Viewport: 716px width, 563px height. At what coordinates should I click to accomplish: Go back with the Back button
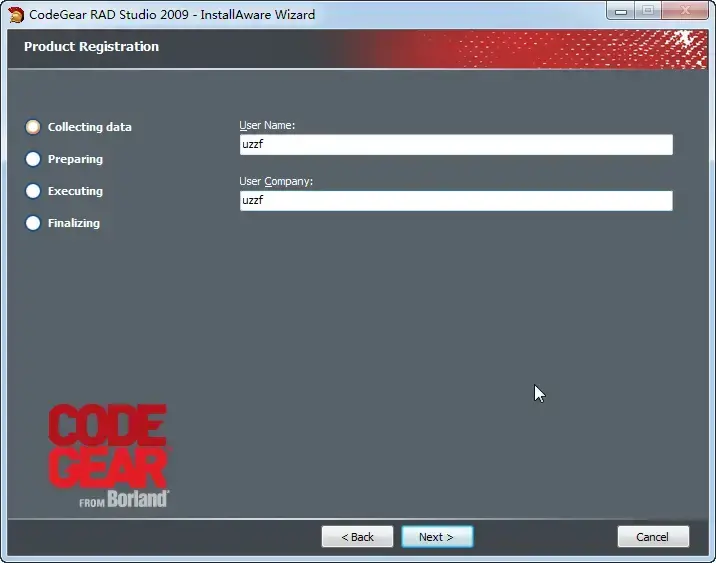tap(357, 537)
